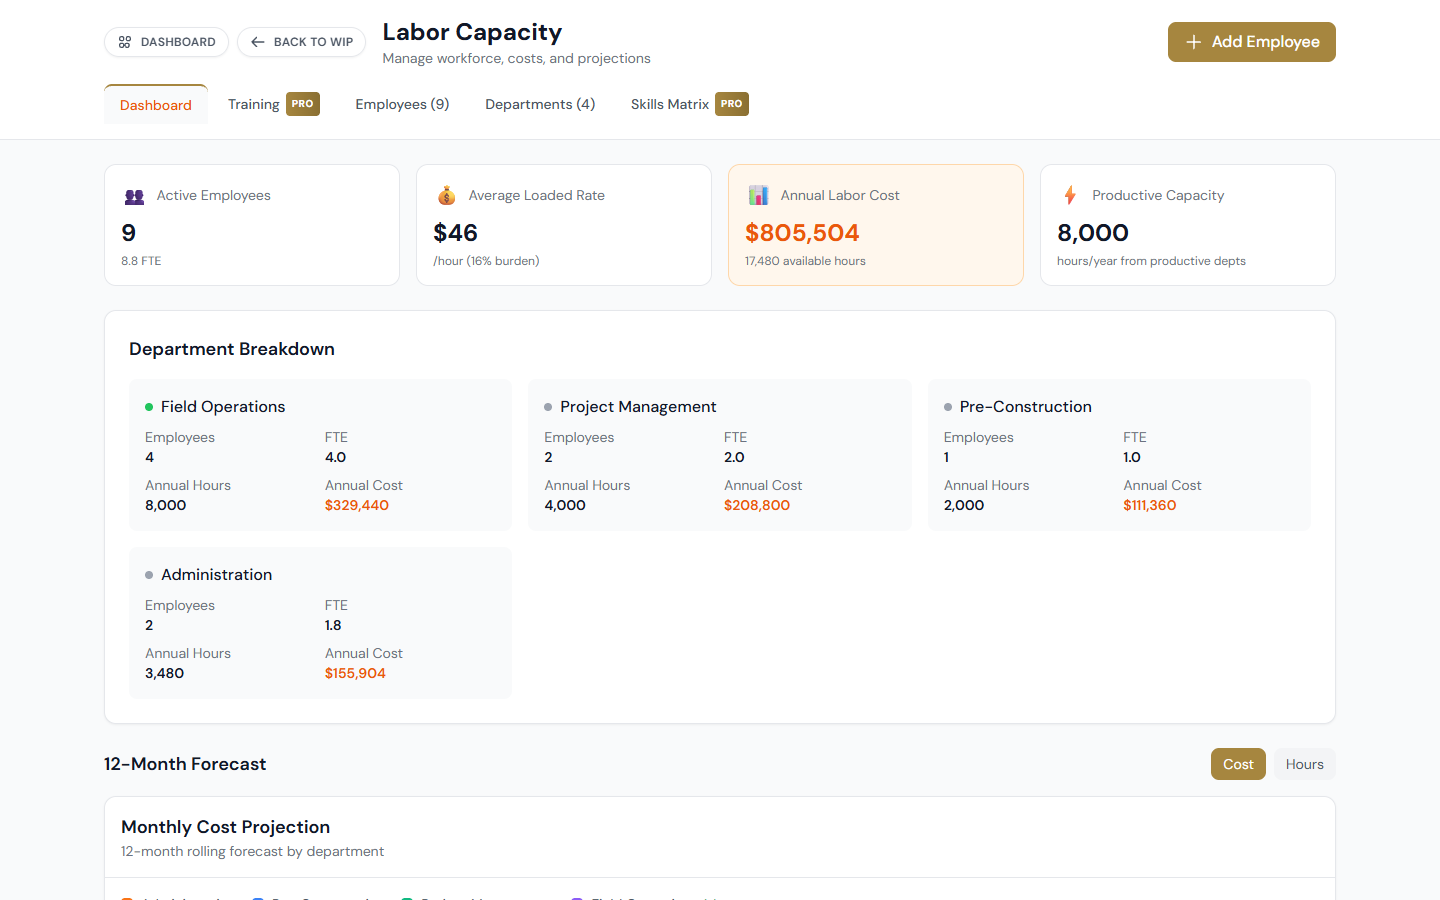Click the Add Employee button

click(x=1252, y=42)
